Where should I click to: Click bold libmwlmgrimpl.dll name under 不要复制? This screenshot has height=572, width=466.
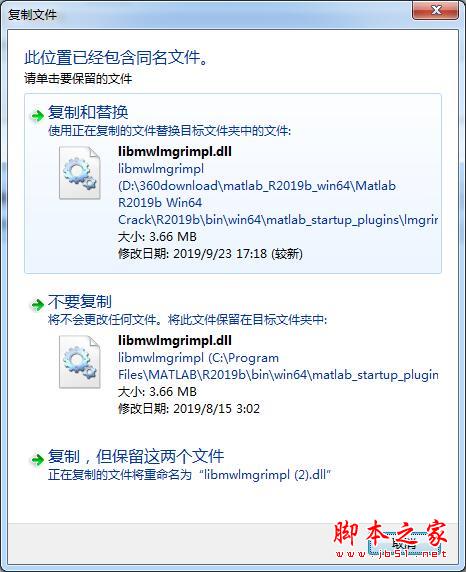(x=175, y=340)
